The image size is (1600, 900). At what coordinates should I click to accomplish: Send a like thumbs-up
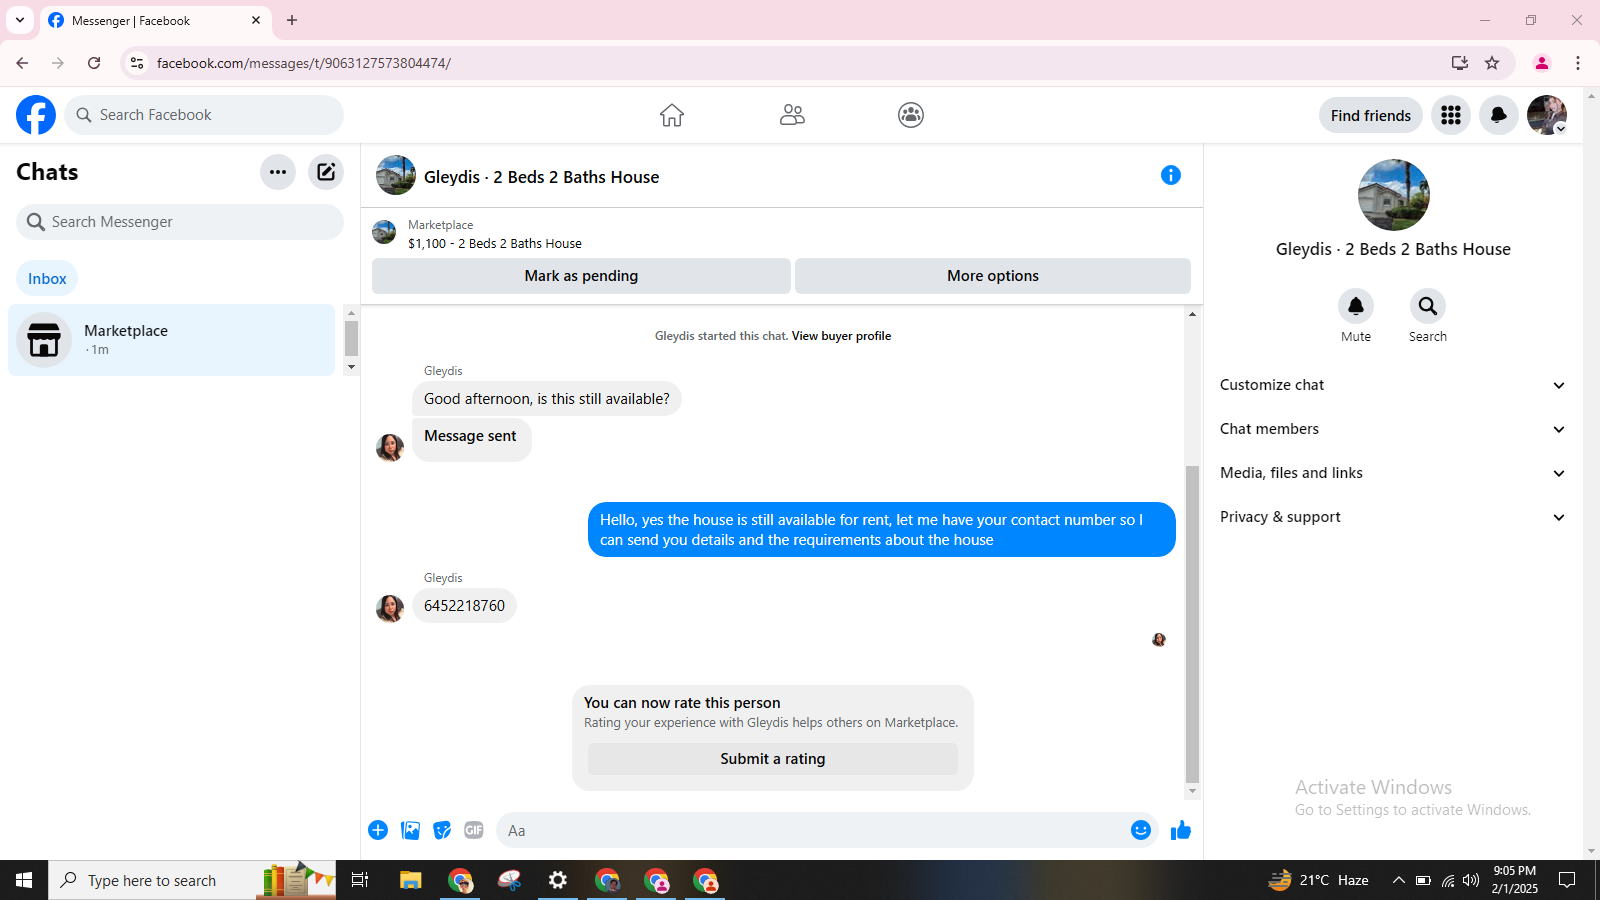tap(1181, 830)
